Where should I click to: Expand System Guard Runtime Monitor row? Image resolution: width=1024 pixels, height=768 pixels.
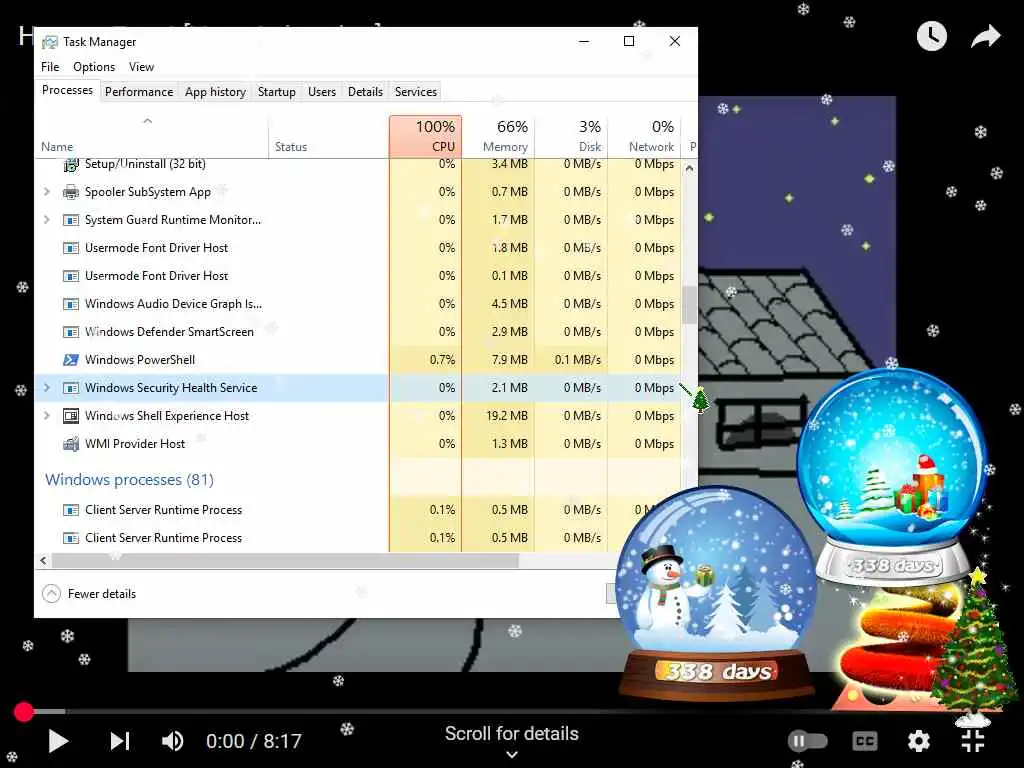click(x=46, y=219)
